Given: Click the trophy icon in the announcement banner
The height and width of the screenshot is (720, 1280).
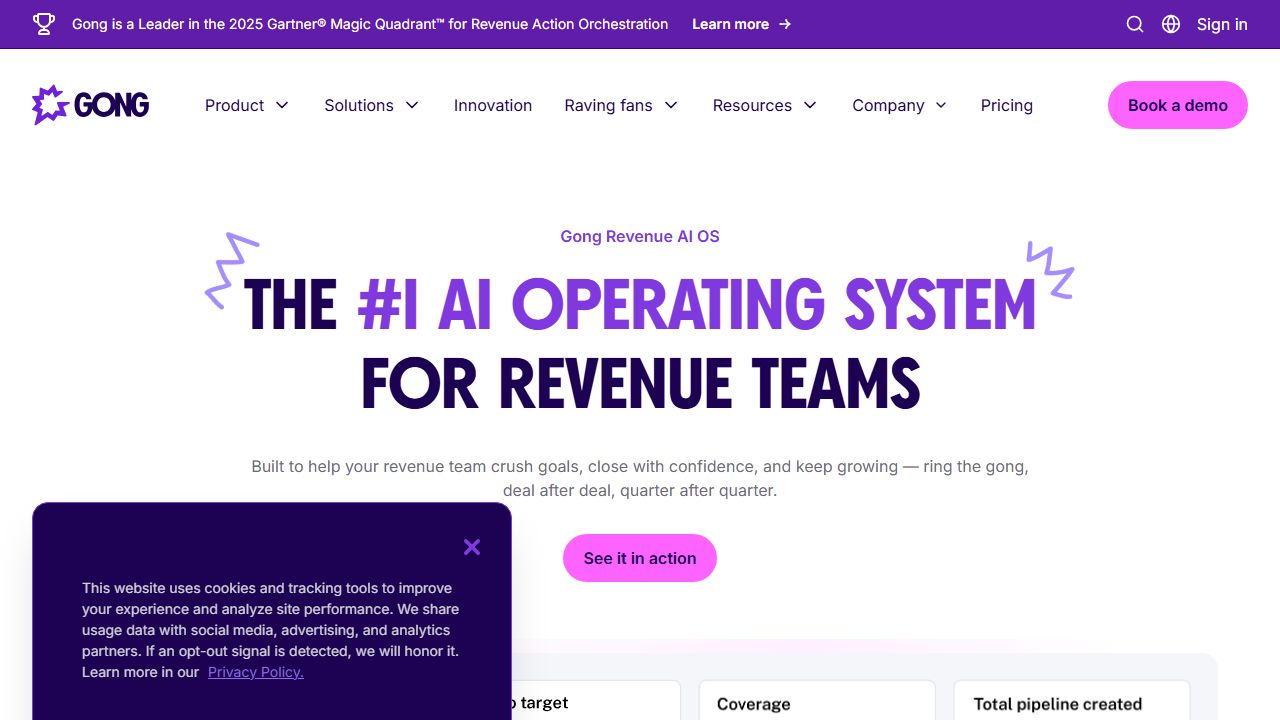Looking at the screenshot, I should (x=43, y=24).
